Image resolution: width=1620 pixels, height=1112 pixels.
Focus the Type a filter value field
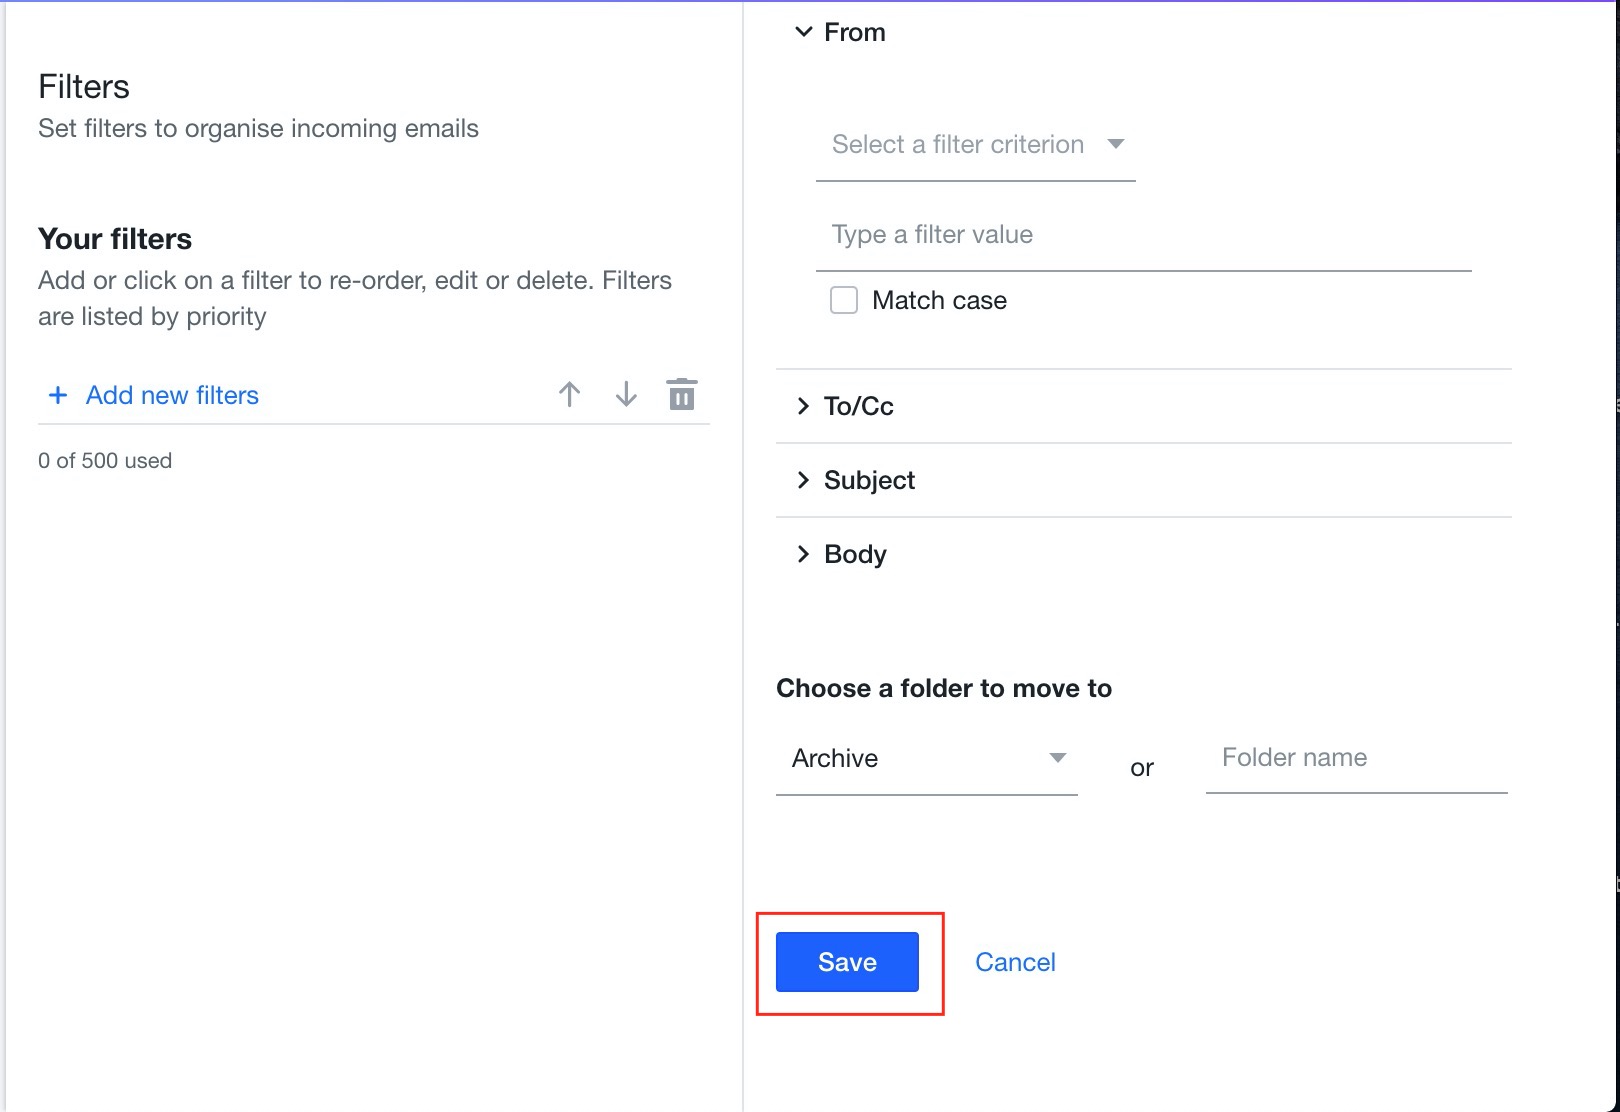click(1143, 235)
